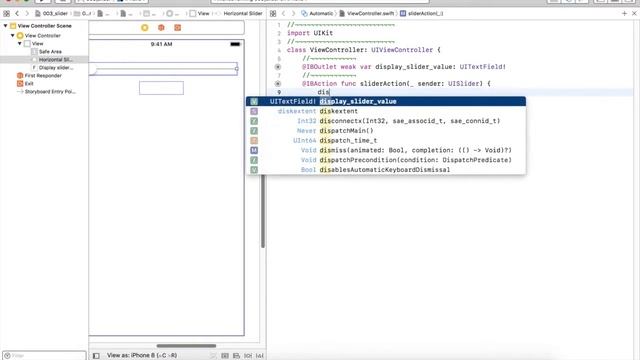Select sliderAction(_:) in assistant jump bar
Image resolution: width=640 pixels, height=360 pixels.
click(422, 13)
